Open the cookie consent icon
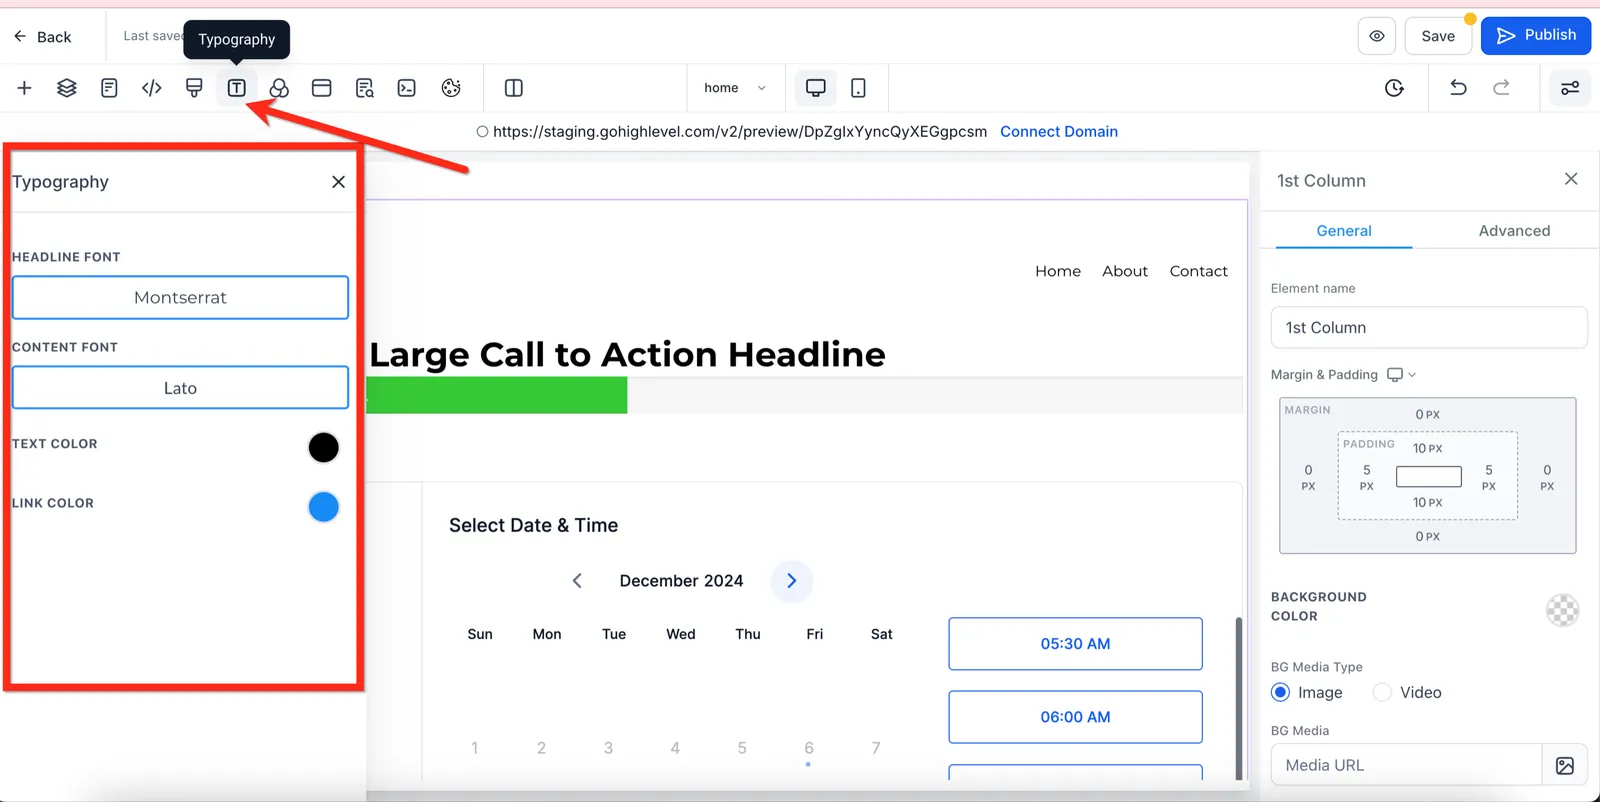The height and width of the screenshot is (802, 1600). coord(451,88)
